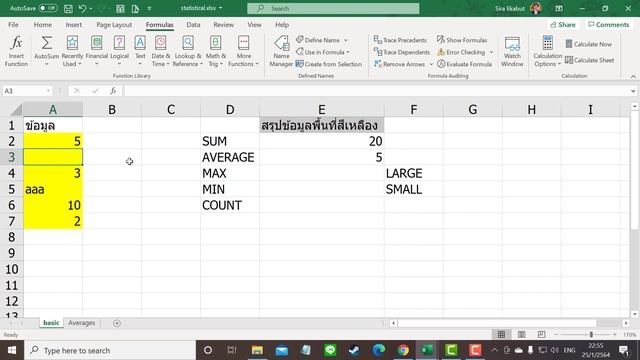640x360 pixels.
Task: Click the AutoSum sigma icon
Action: pos(47,43)
